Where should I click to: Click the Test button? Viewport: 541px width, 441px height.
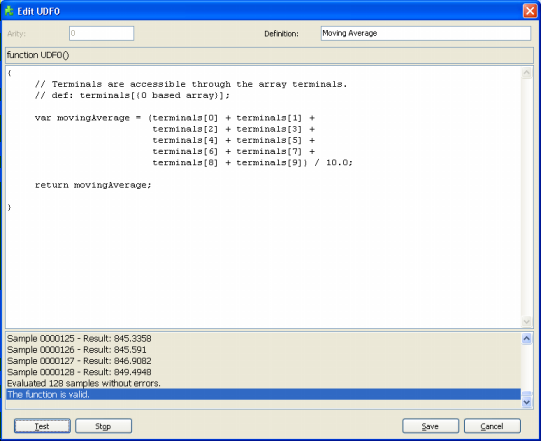(42, 426)
